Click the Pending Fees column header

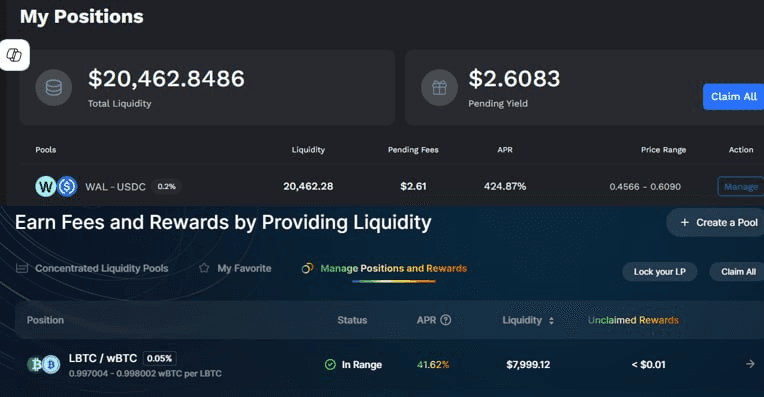tap(413, 150)
